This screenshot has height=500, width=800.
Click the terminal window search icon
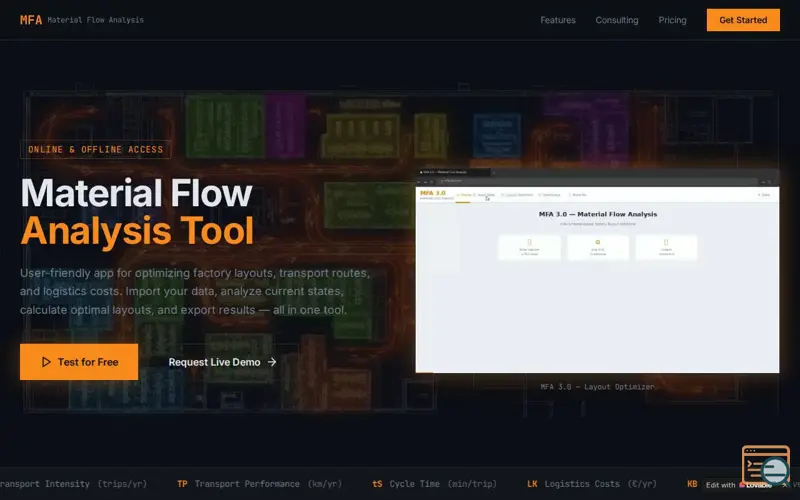pos(766,466)
